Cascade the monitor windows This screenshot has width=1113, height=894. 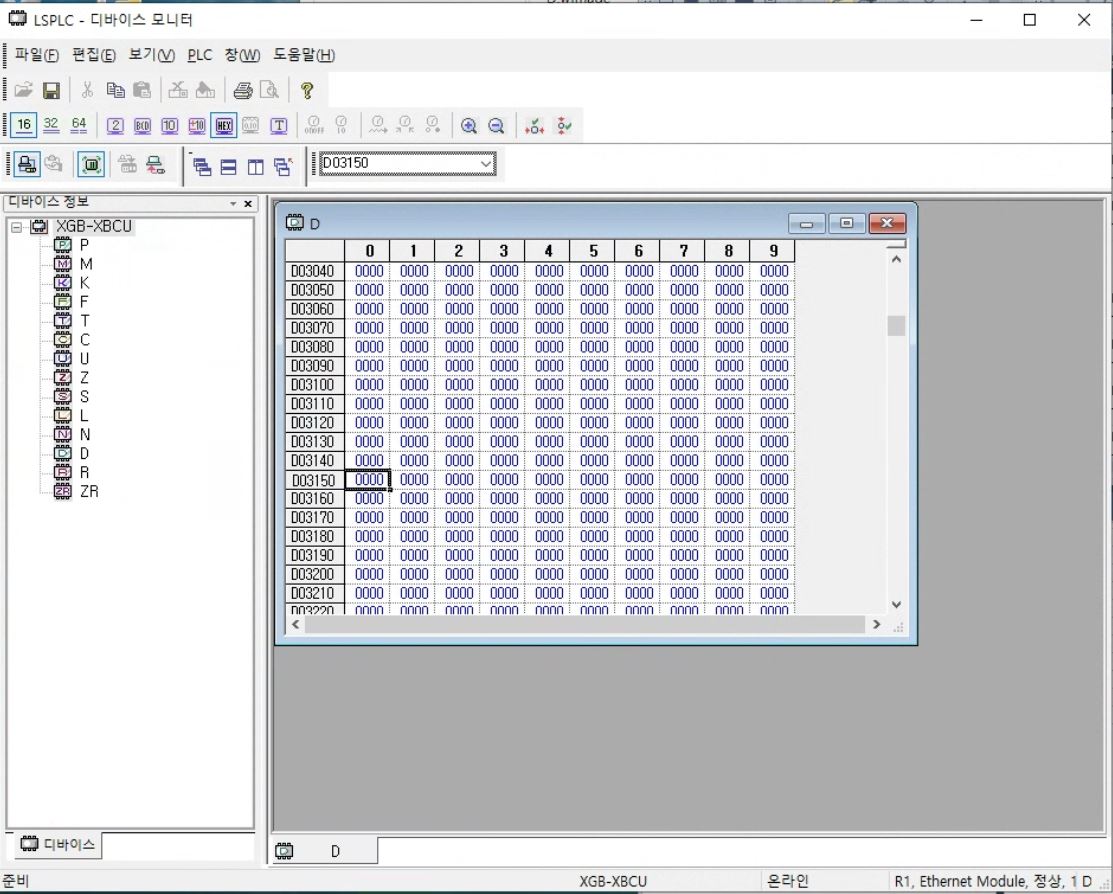[202, 166]
